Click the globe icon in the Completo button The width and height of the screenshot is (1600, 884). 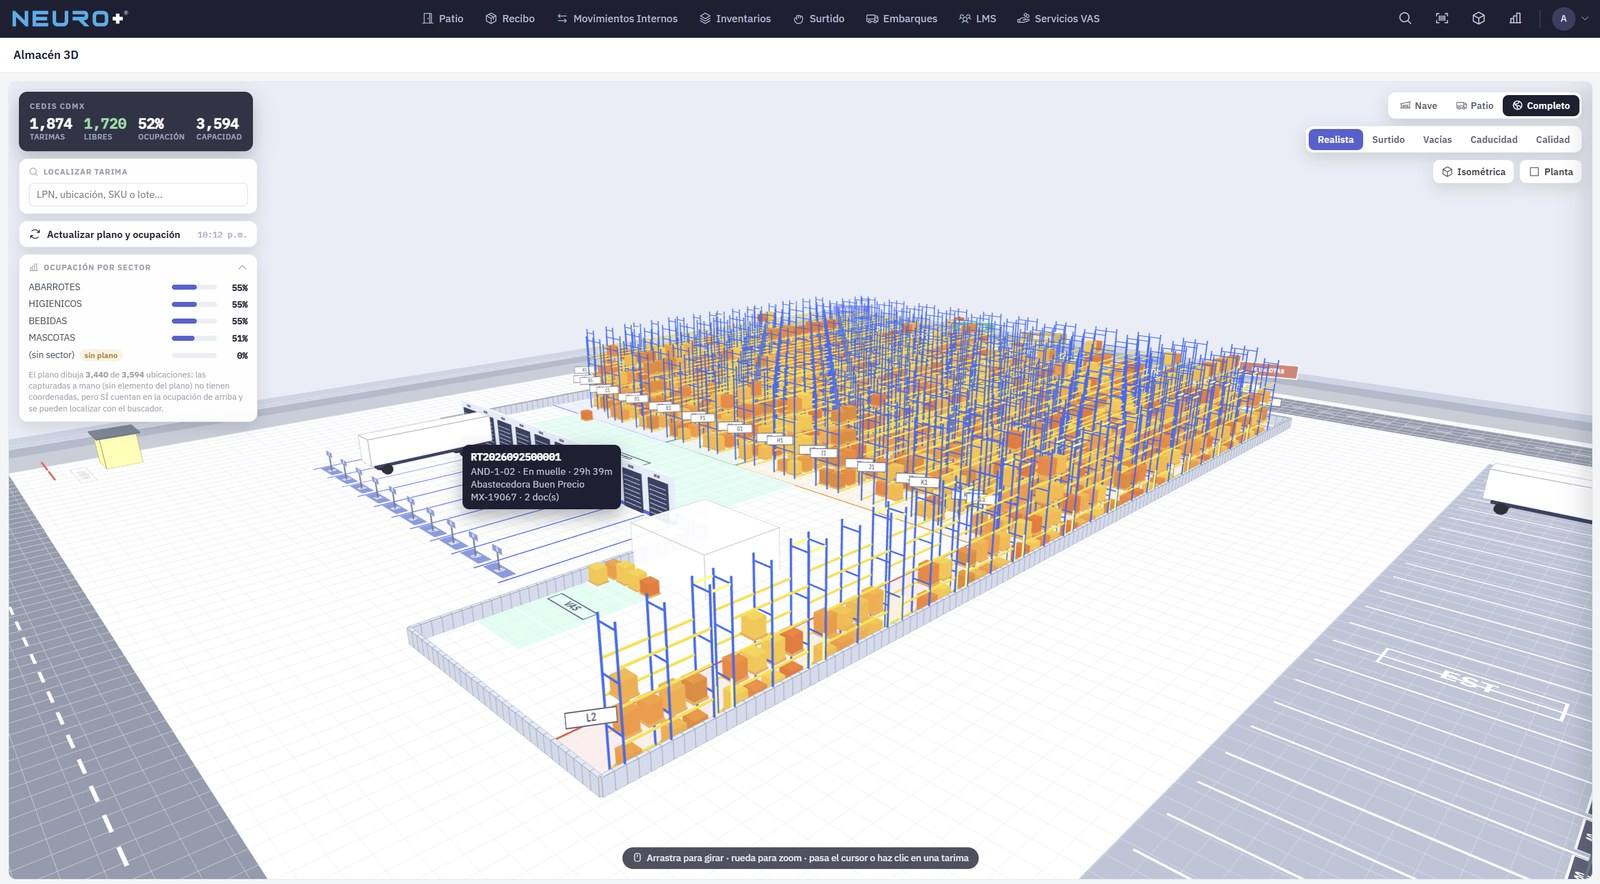[1517, 105]
